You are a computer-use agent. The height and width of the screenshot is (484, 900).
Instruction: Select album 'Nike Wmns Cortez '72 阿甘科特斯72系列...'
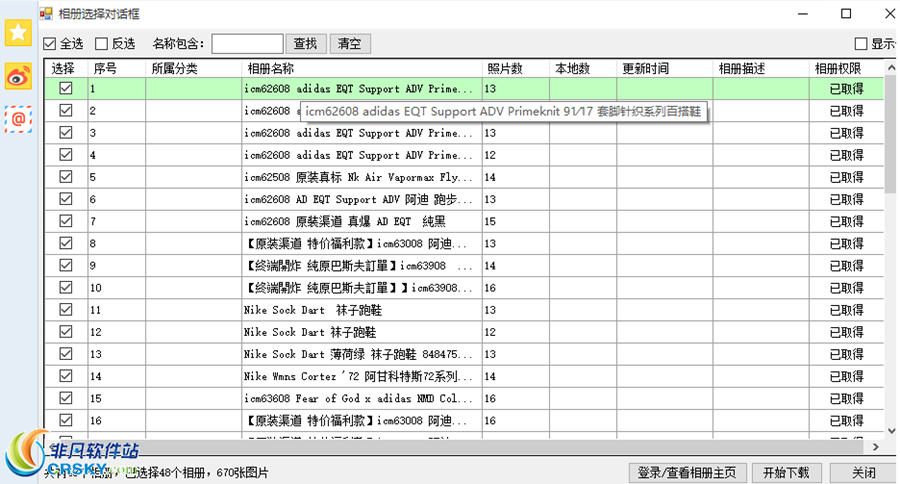click(x=362, y=375)
